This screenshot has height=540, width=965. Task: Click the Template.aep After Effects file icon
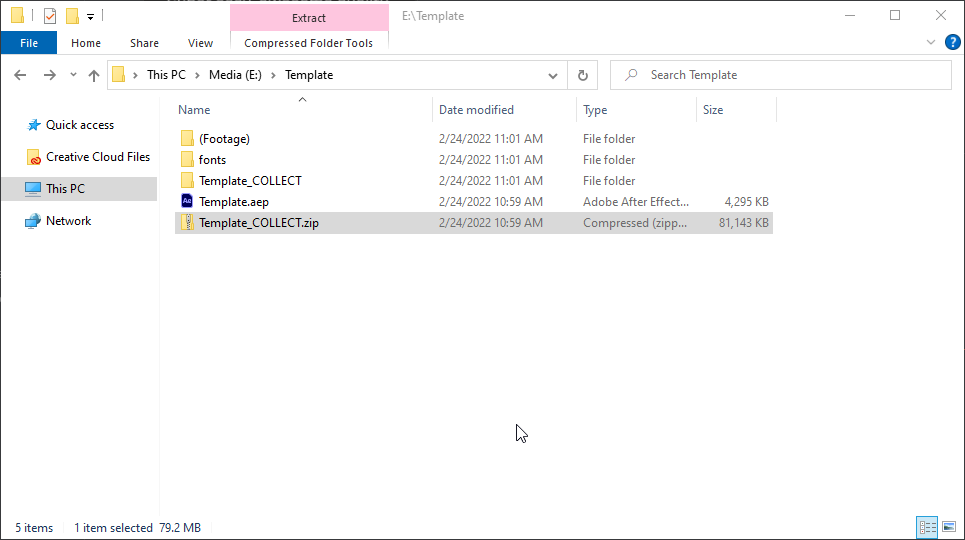point(187,202)
